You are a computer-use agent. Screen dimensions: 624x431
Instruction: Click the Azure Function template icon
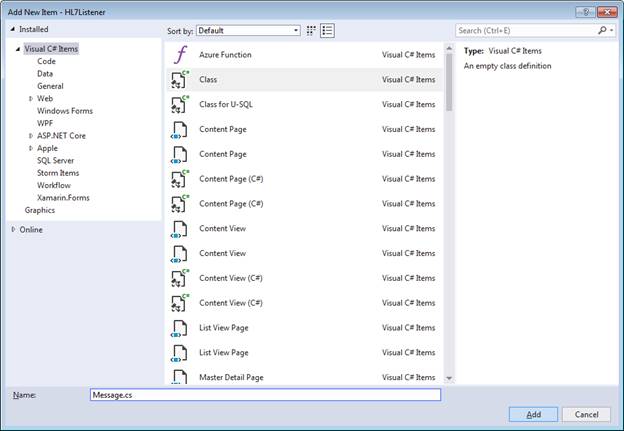coord(179,55)
